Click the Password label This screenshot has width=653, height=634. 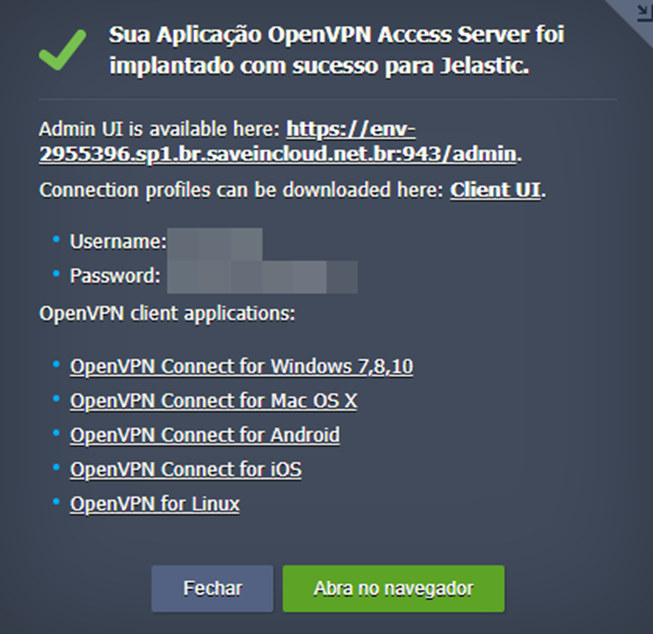point(115,275)
